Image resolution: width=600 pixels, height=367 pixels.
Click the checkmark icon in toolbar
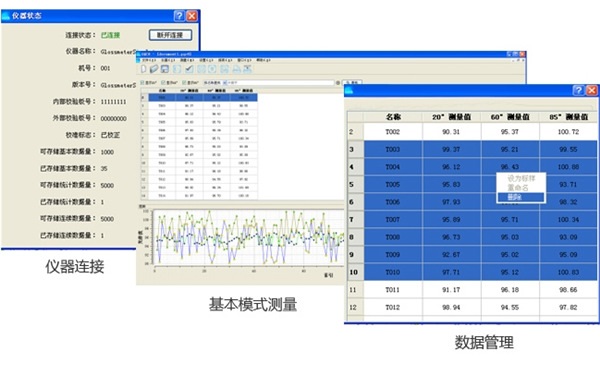point(189,69)
